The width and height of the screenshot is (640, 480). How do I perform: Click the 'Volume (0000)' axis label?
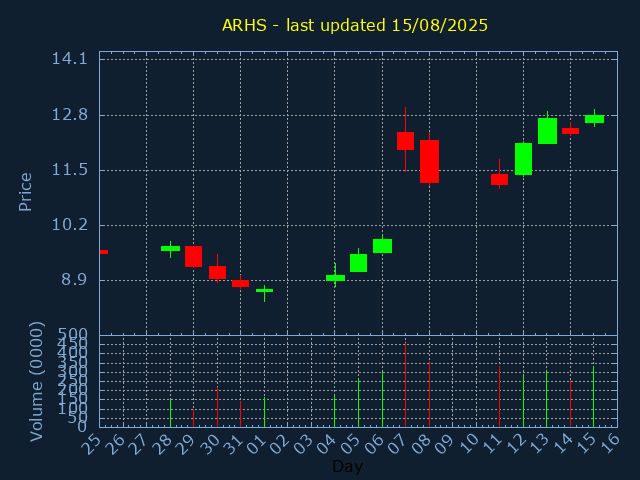point(36,382)
